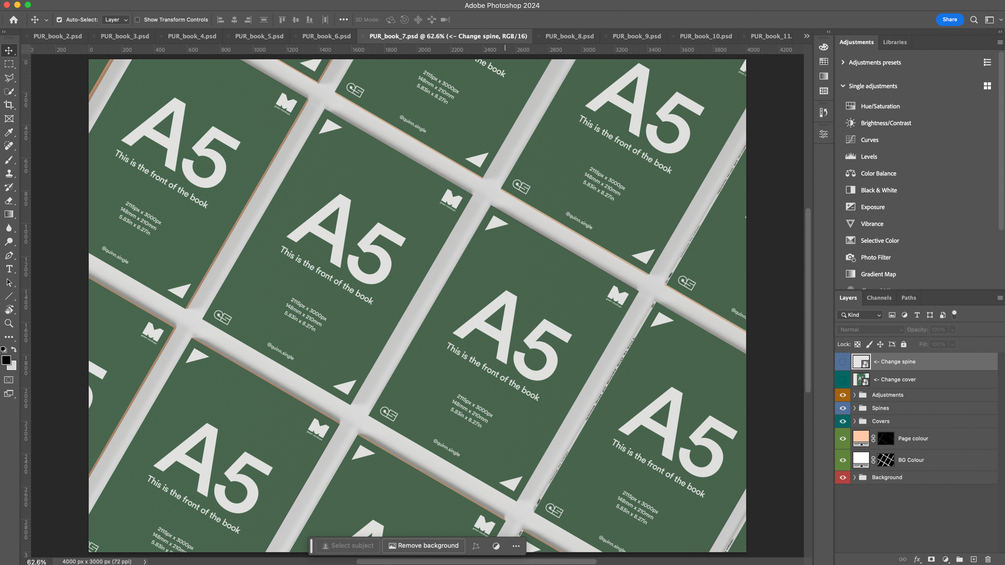Image resolution: width=1005 pixels, height=565 pixels.
Task: Hide the Background group
Action: click(842, 477)
